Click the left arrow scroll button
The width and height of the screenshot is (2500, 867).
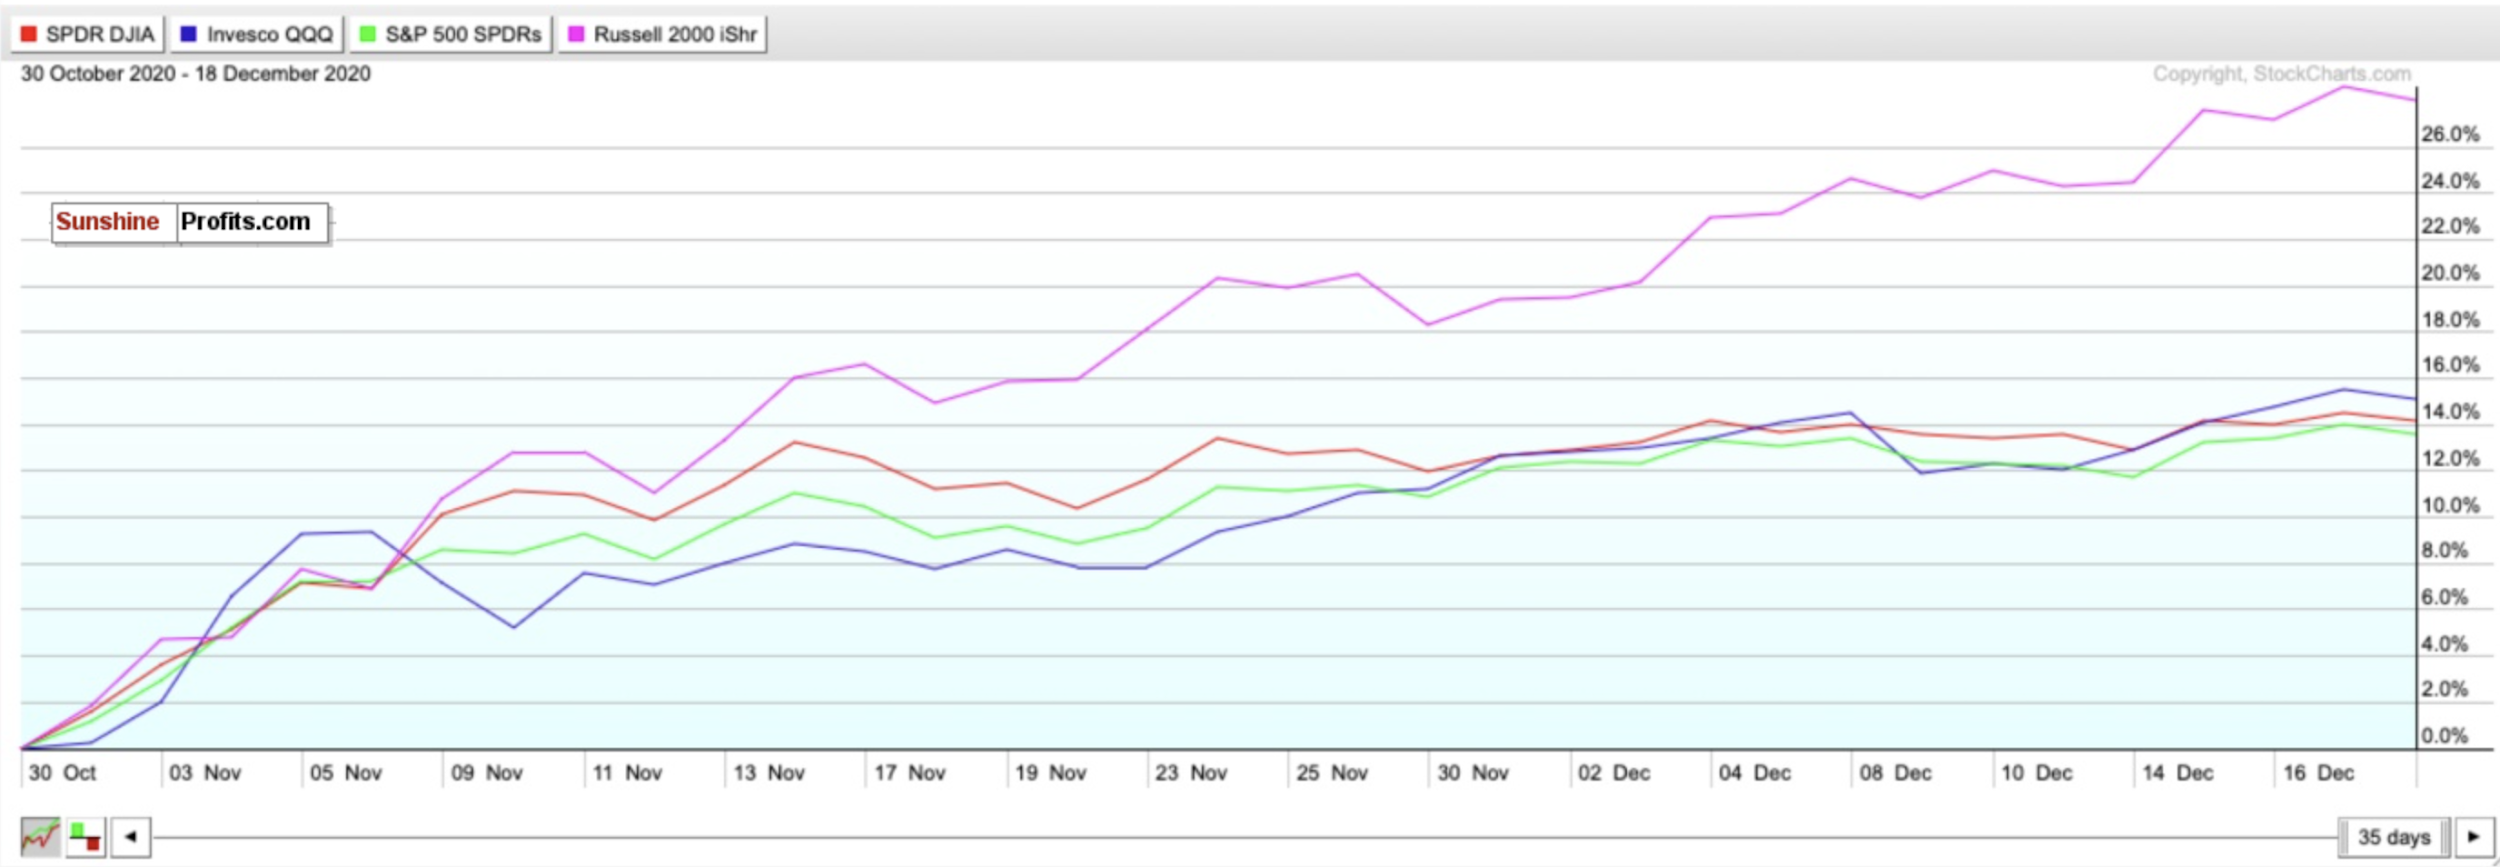(130, 837)
